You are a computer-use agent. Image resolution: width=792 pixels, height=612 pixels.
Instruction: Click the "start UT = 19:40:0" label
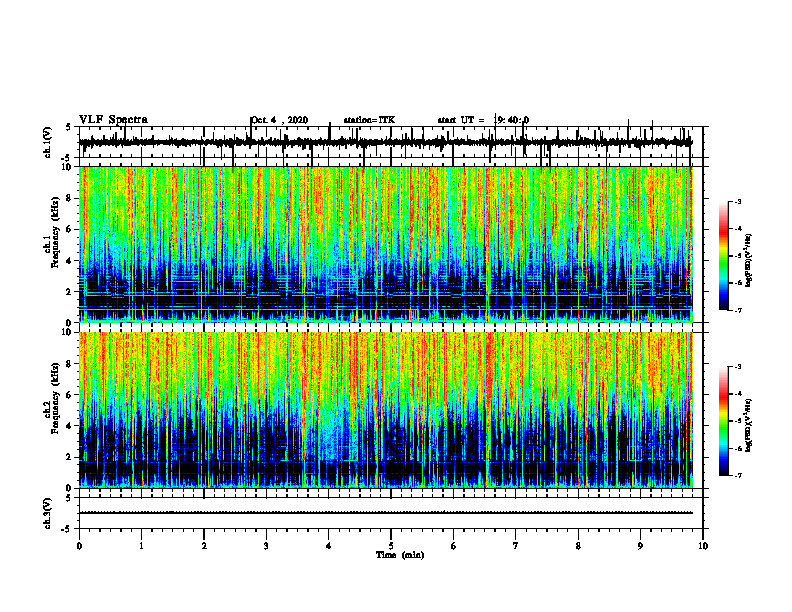483,120
